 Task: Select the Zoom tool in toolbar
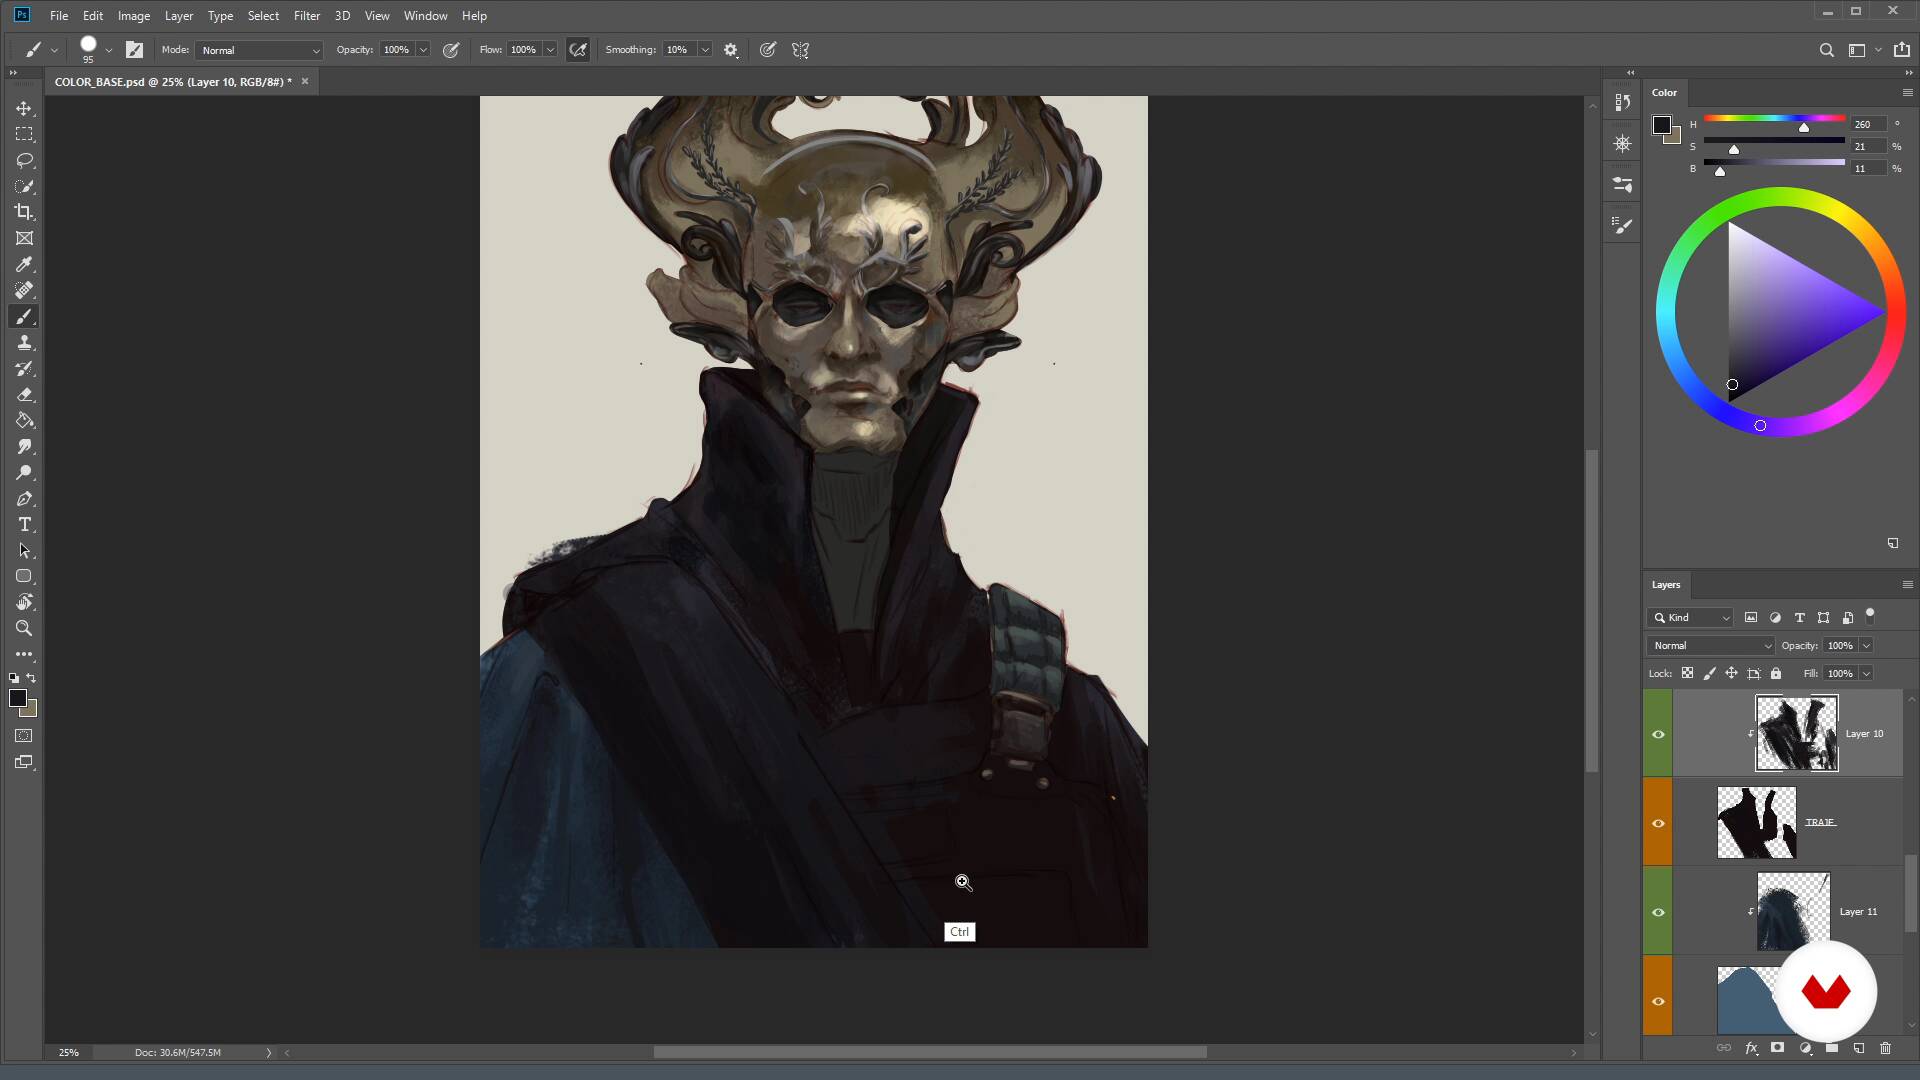[24, 628]
